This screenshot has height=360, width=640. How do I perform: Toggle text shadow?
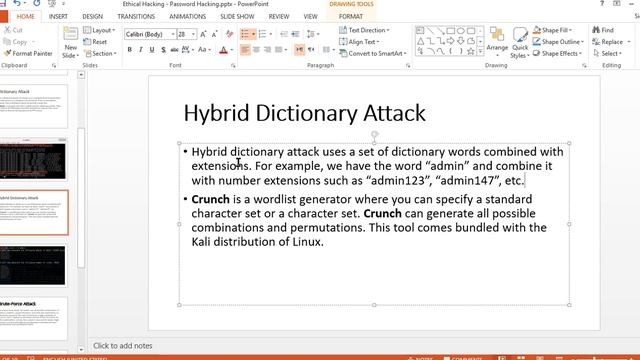tap(163, 50)
